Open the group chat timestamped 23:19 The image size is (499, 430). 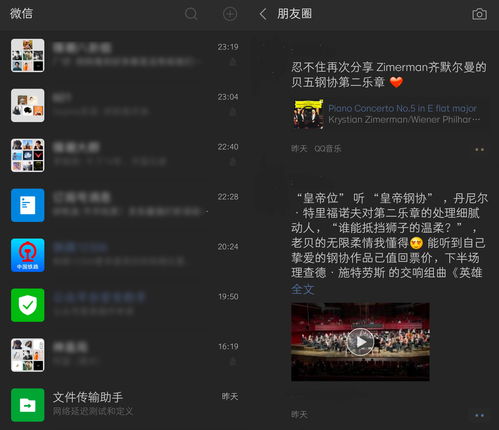tap(125, 55)
